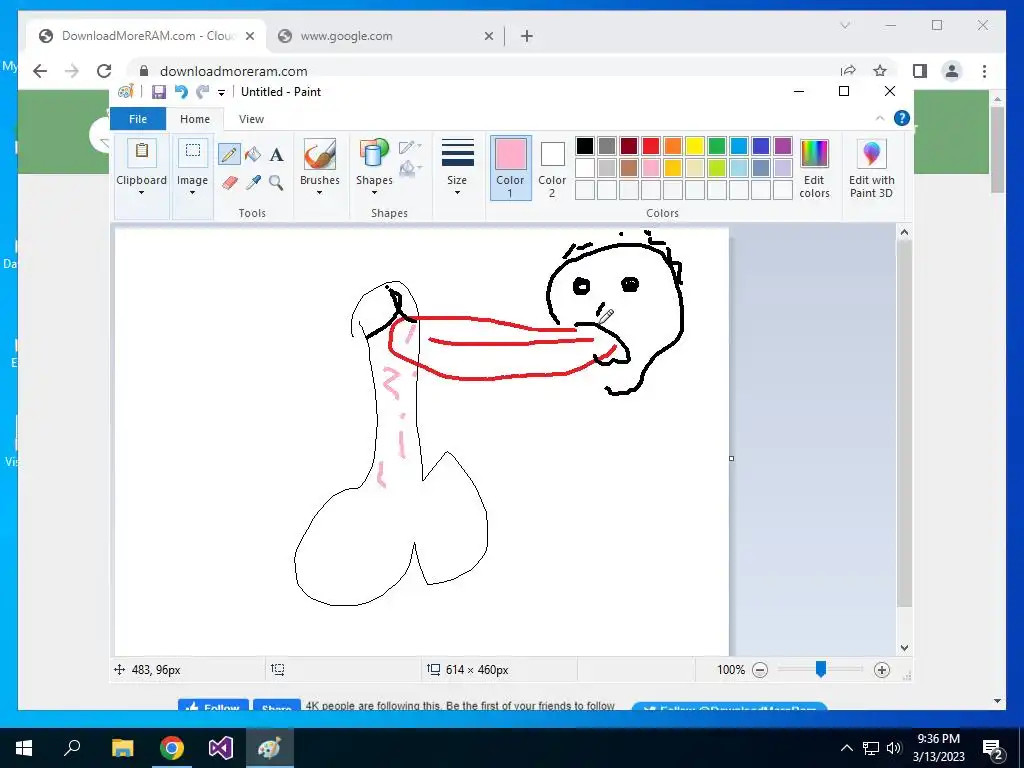Expand Clipboard dropdown arrow
1024x768 pixels.
point(141,193)
